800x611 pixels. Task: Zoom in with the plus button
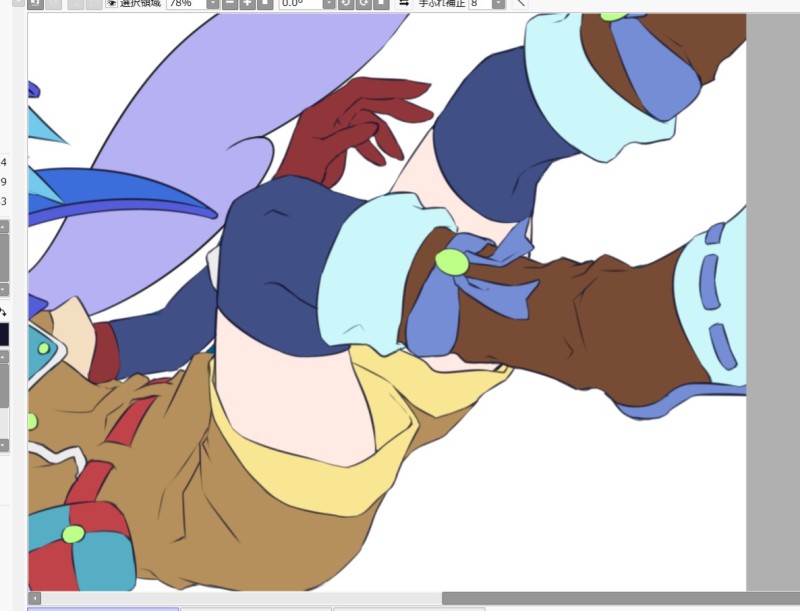coord(247,4)
